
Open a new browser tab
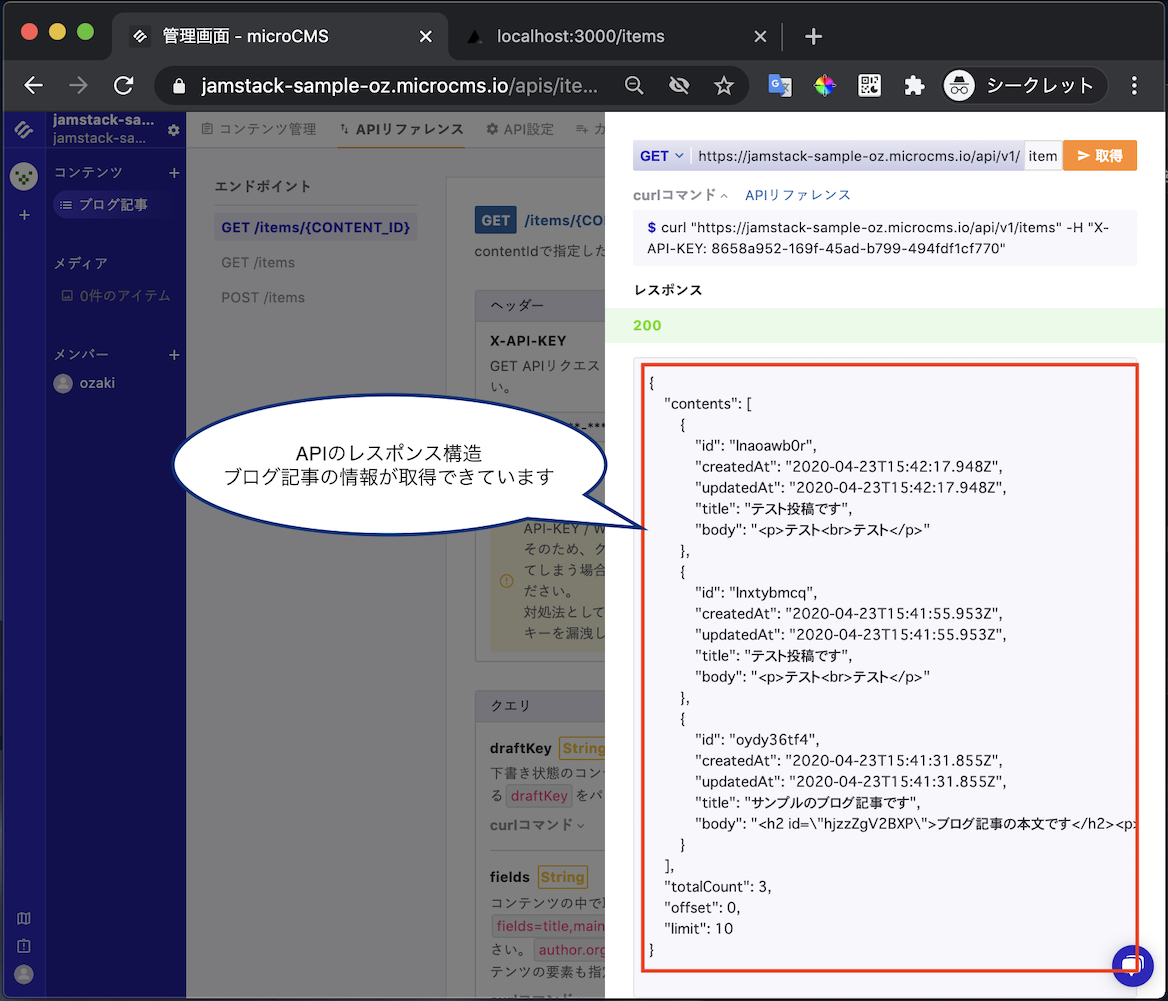[813, 36]
